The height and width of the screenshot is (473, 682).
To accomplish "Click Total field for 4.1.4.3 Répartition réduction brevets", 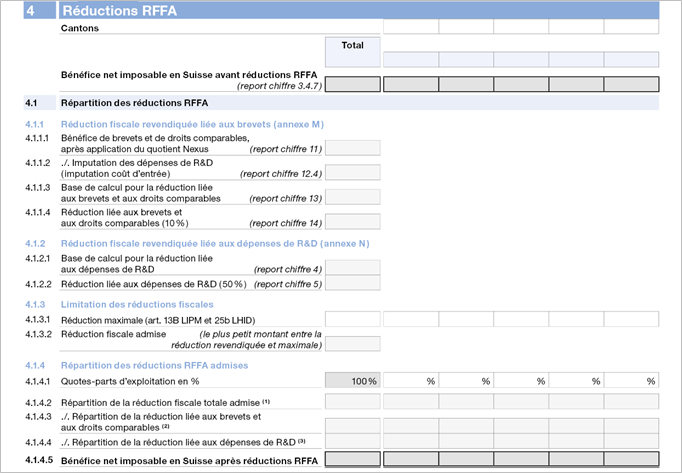I will click(x=353, y=426).
